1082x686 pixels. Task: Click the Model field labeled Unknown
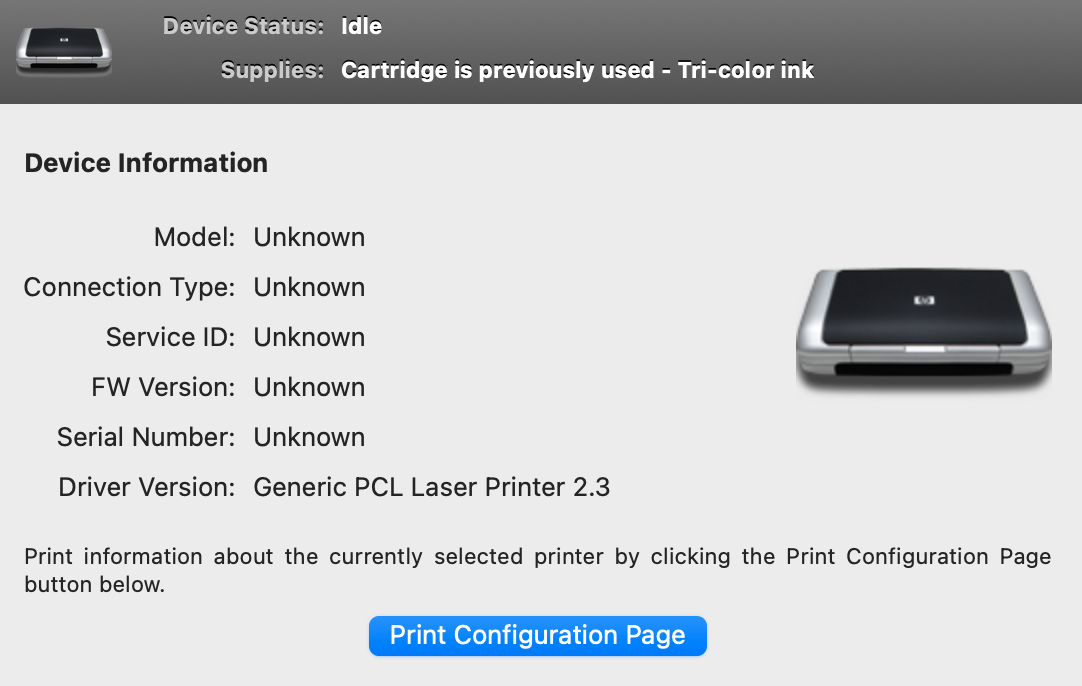[x=309, y=237]
